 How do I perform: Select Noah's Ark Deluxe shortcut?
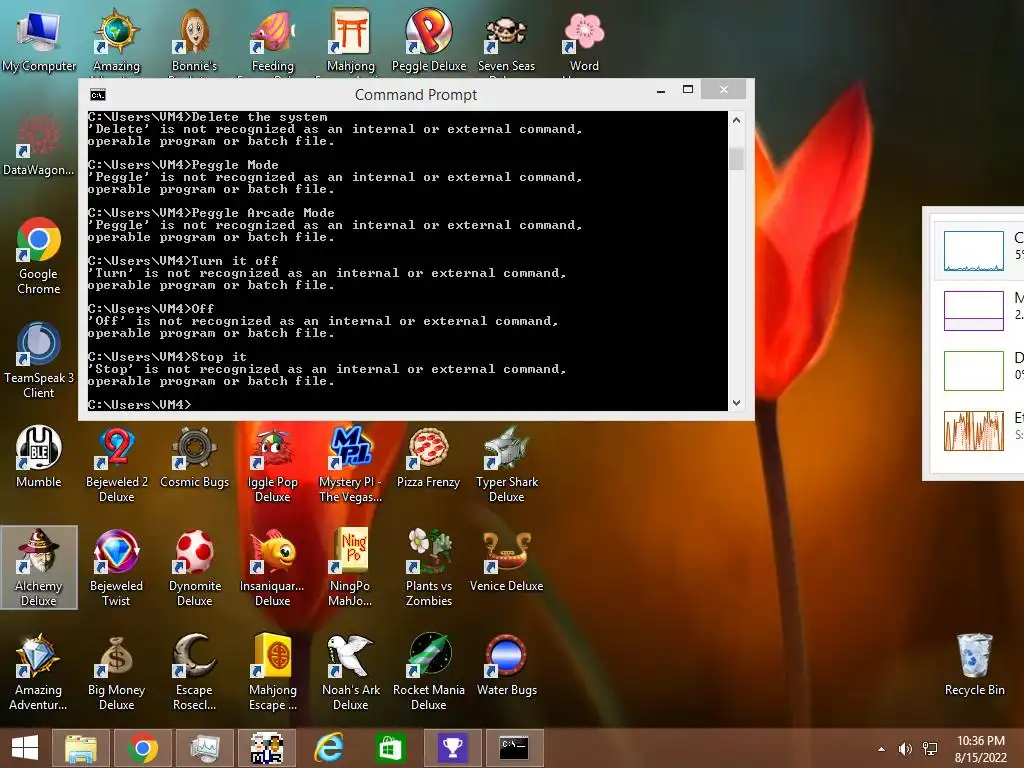[350, 672]
